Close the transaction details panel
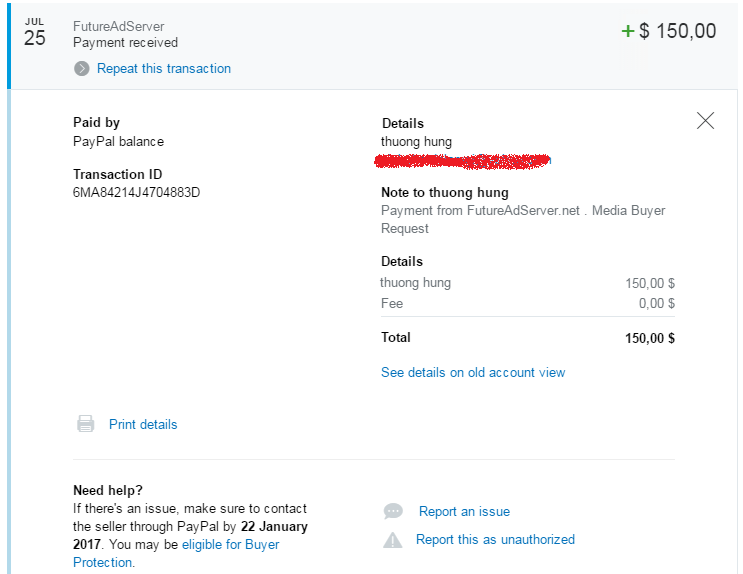Image resolution: width=743 pixels, height=574 pixels. click(x=705, y=120)
